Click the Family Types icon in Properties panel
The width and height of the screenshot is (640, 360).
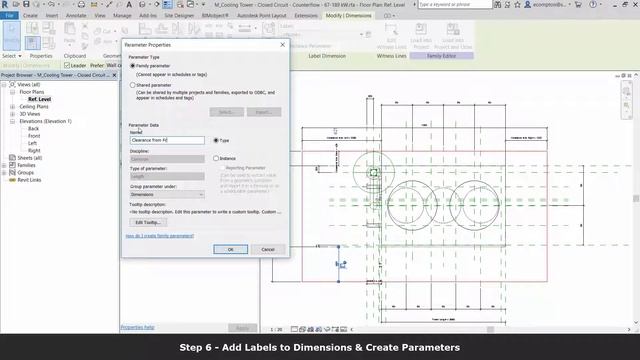click(49, 43)
